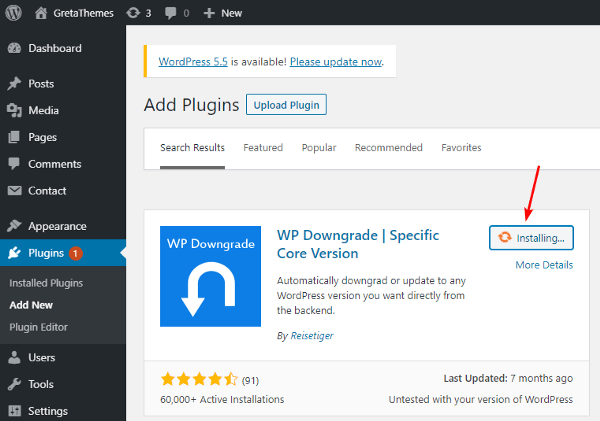Open the WP Downgrade plugin title link
This screenshot has height=421, width=600.
358,244
